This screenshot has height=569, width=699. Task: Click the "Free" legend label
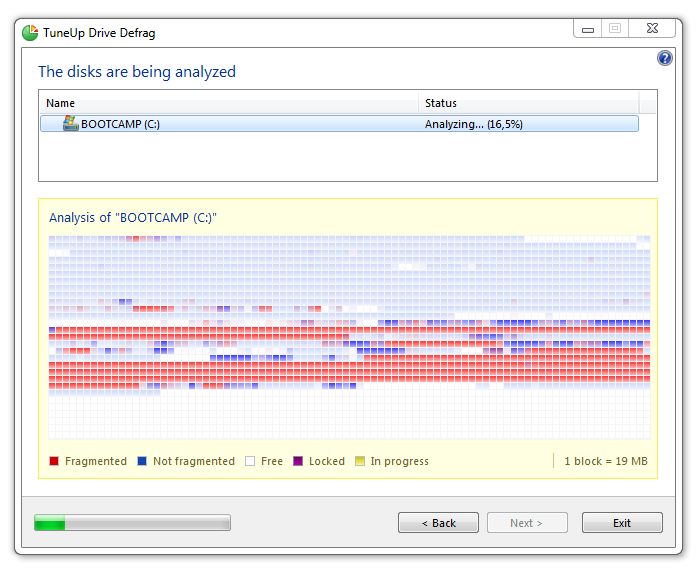click(272, 461)
